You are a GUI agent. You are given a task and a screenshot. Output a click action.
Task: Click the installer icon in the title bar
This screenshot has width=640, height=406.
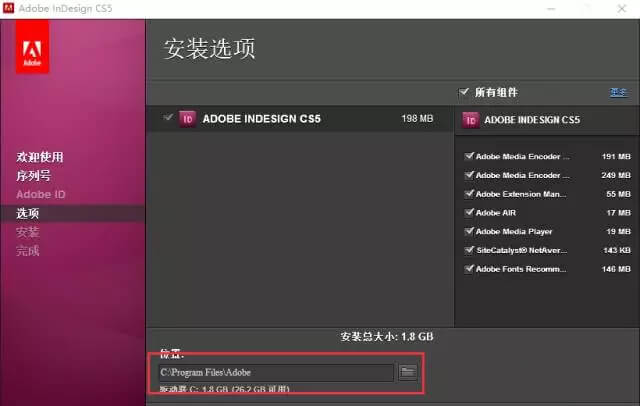[x=8, y=8]
